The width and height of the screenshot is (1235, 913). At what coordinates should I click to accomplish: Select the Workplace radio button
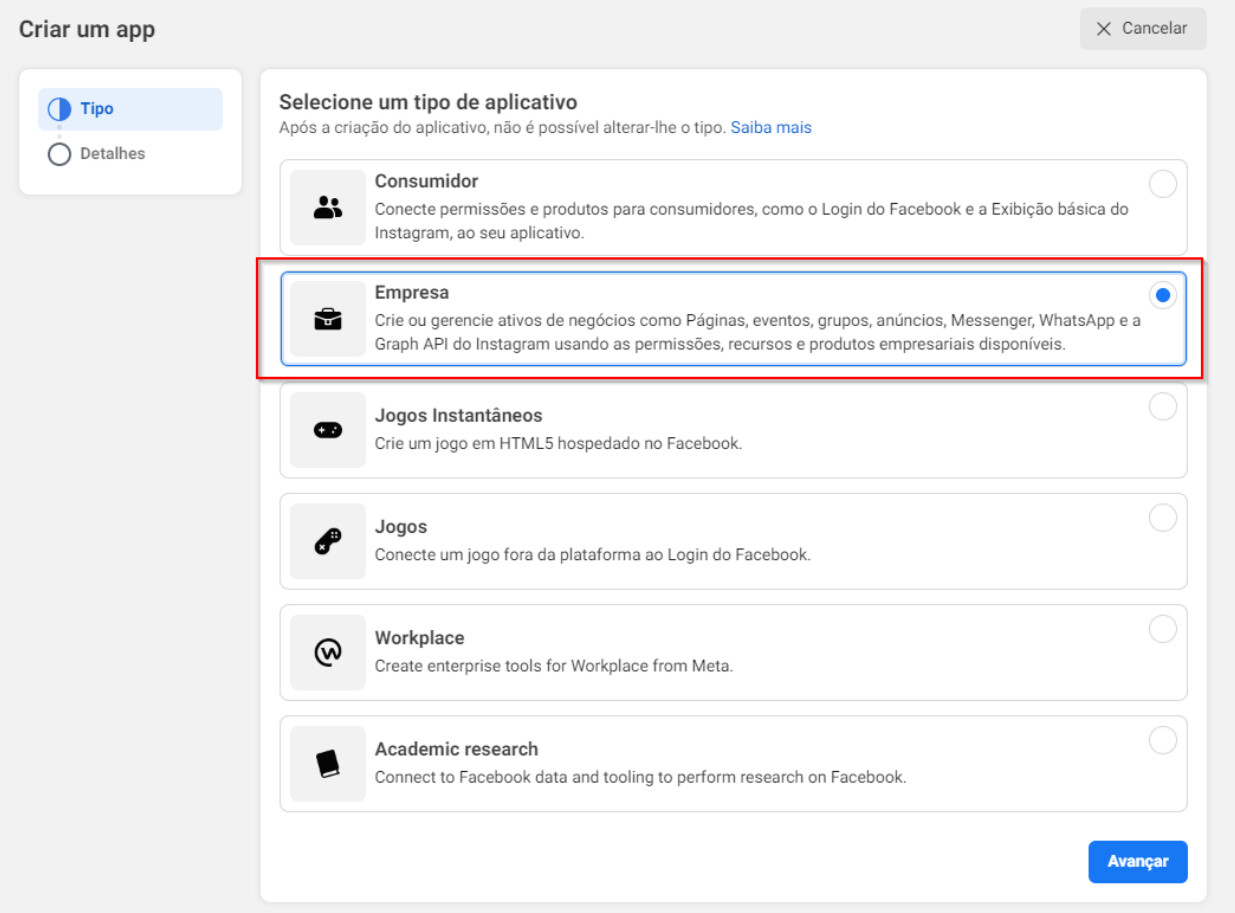[x=1163, y=628]
